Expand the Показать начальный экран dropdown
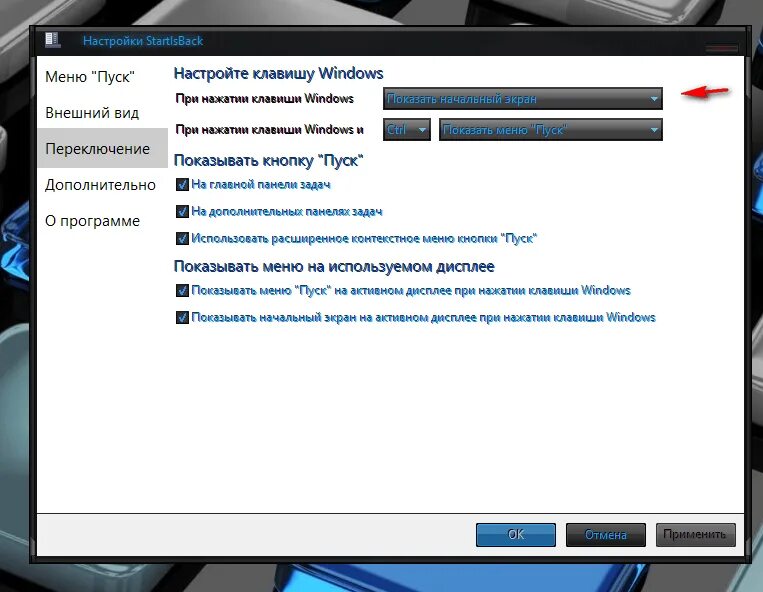This screenshot has height=592, width=763. [x=523, y=99]
